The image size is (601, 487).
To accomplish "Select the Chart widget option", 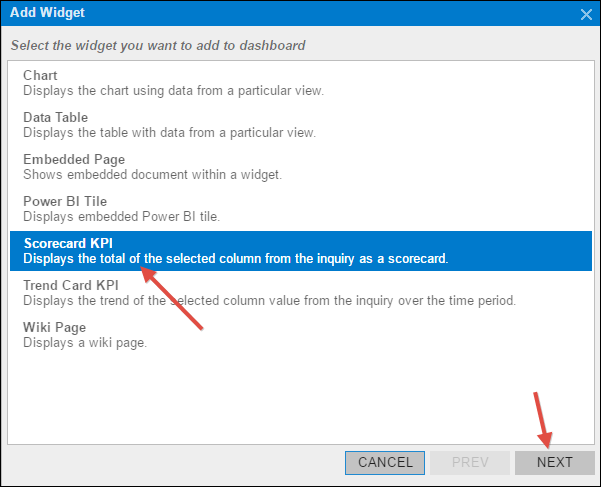I will (x=41, y=75).
